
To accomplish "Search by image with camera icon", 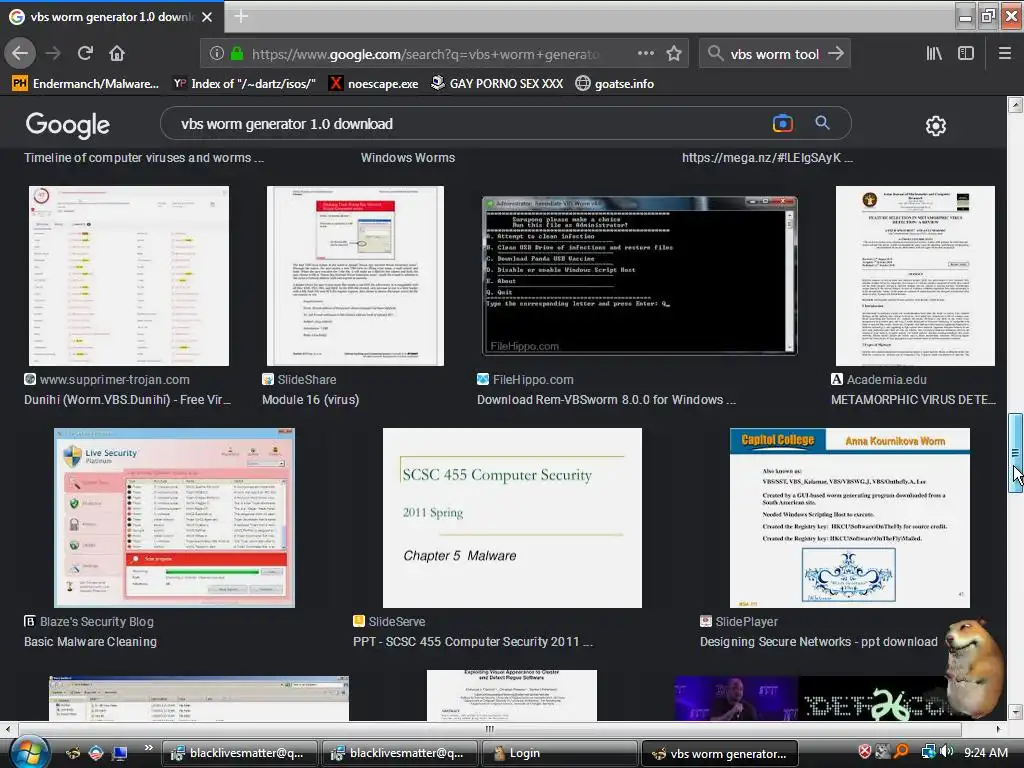I will (782, 123).
